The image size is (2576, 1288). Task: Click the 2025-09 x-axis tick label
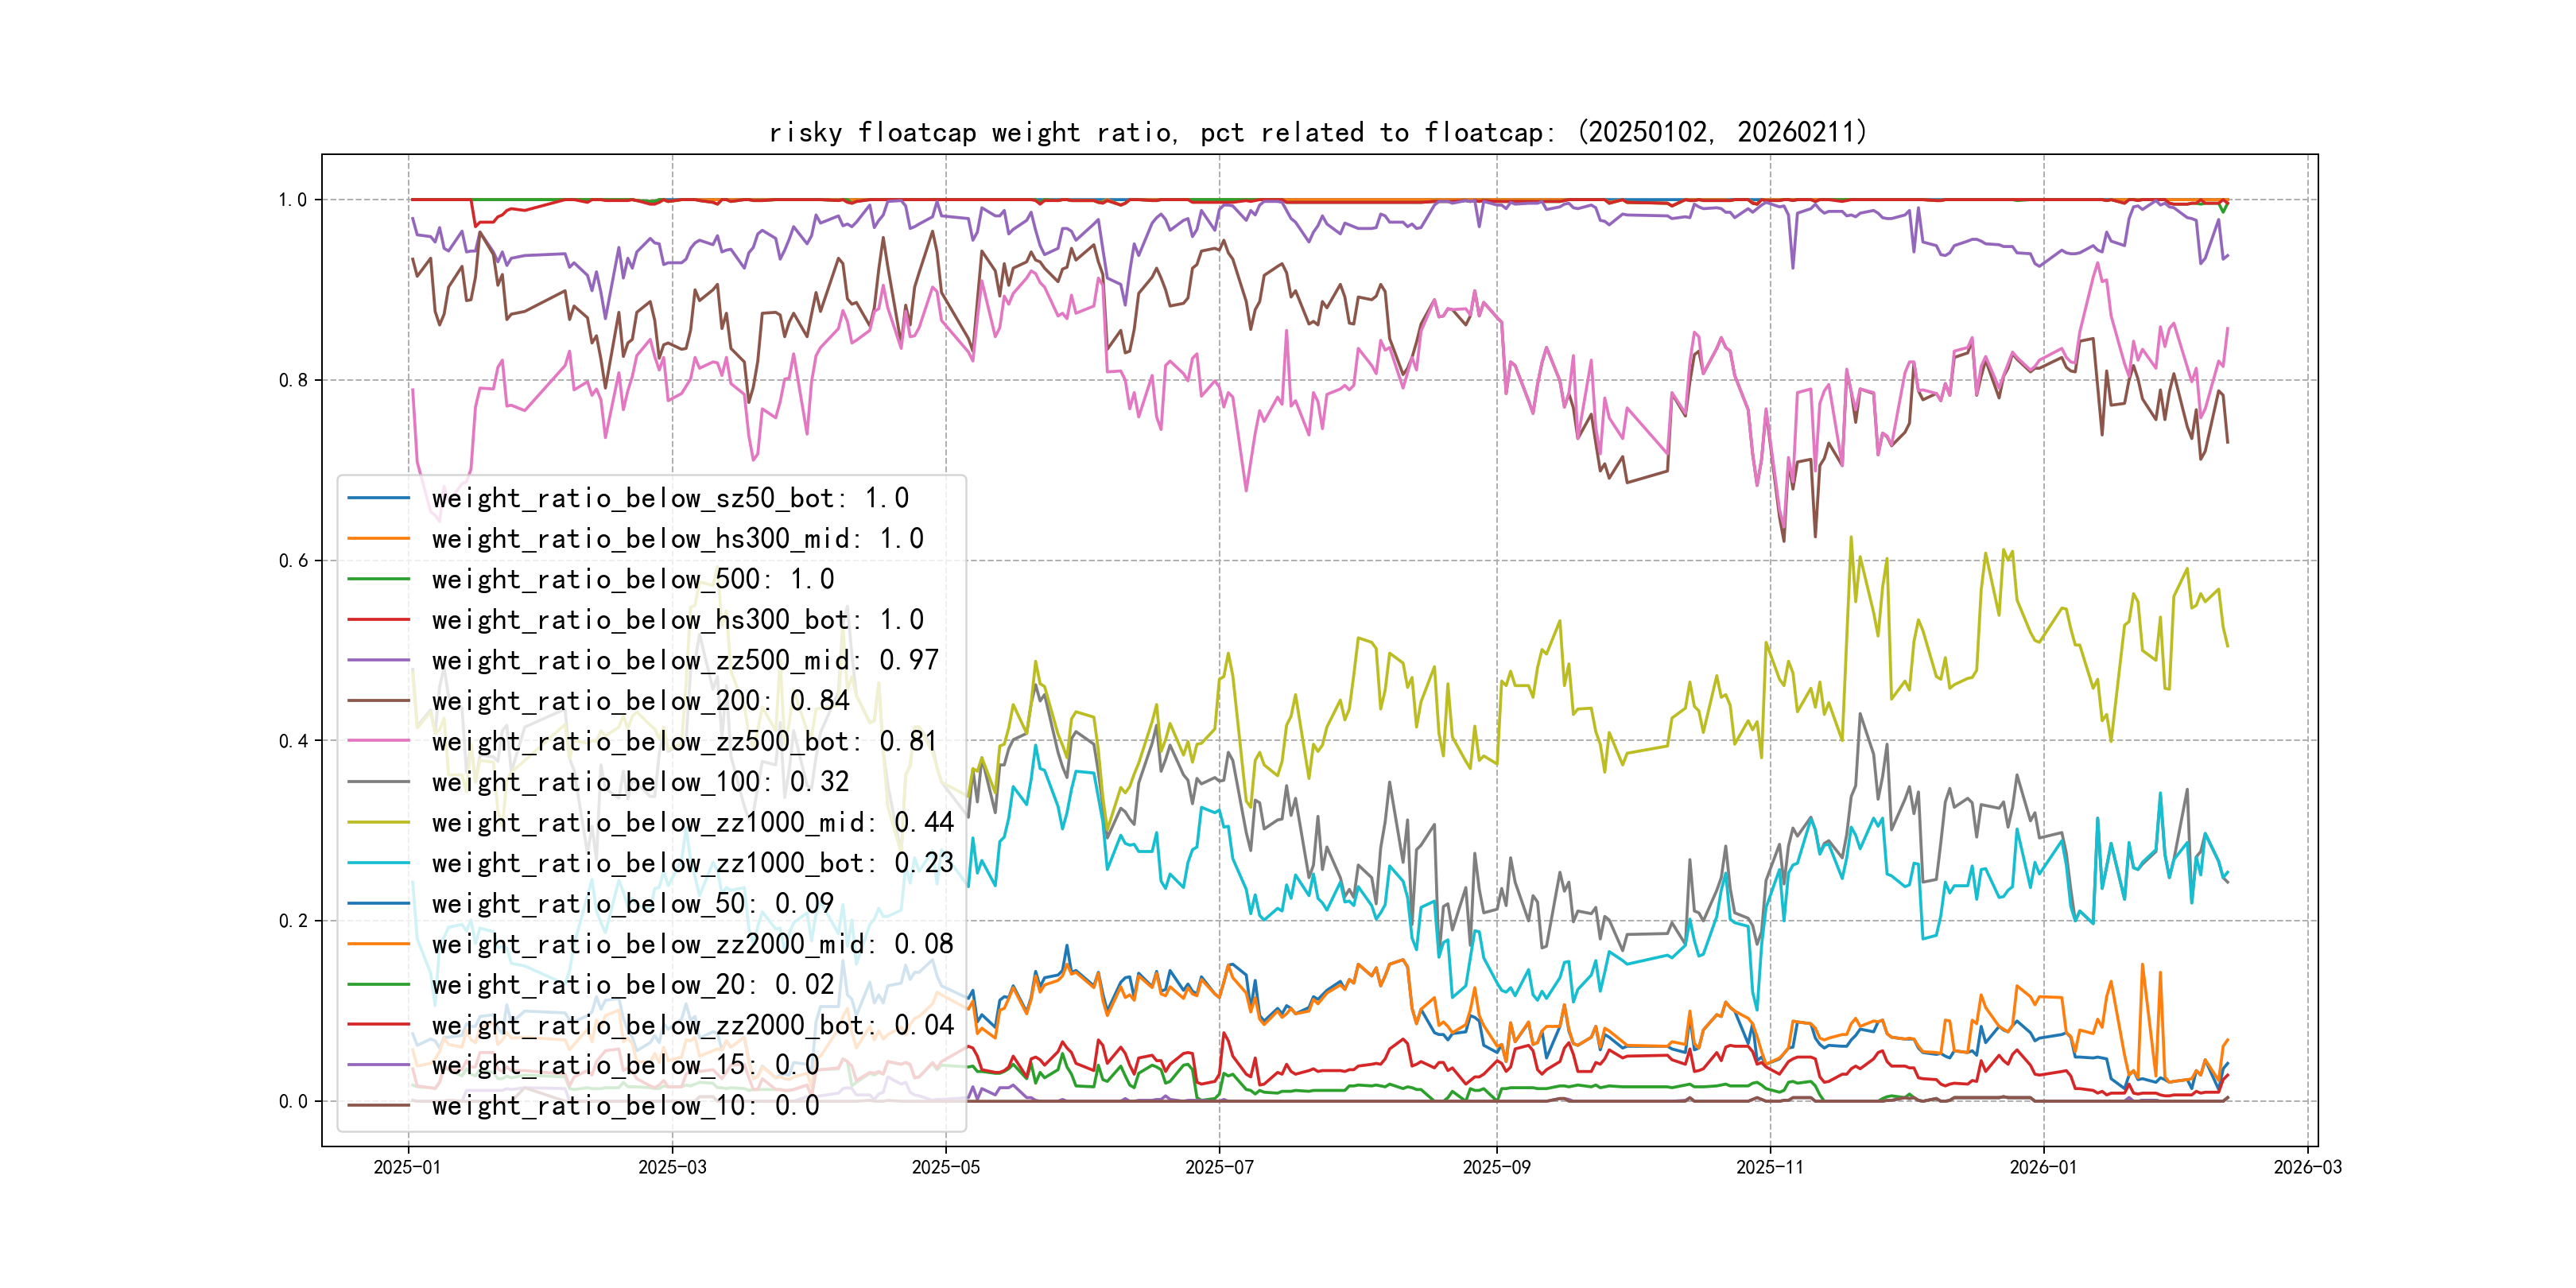[1496, 1167]
